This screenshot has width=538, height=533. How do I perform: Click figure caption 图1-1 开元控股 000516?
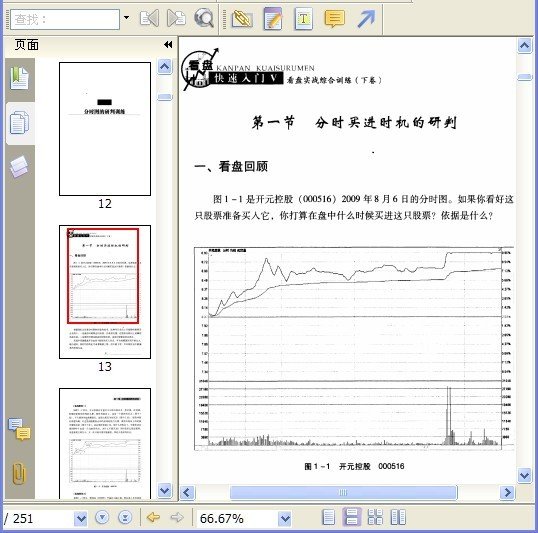[x=354, y=466]
